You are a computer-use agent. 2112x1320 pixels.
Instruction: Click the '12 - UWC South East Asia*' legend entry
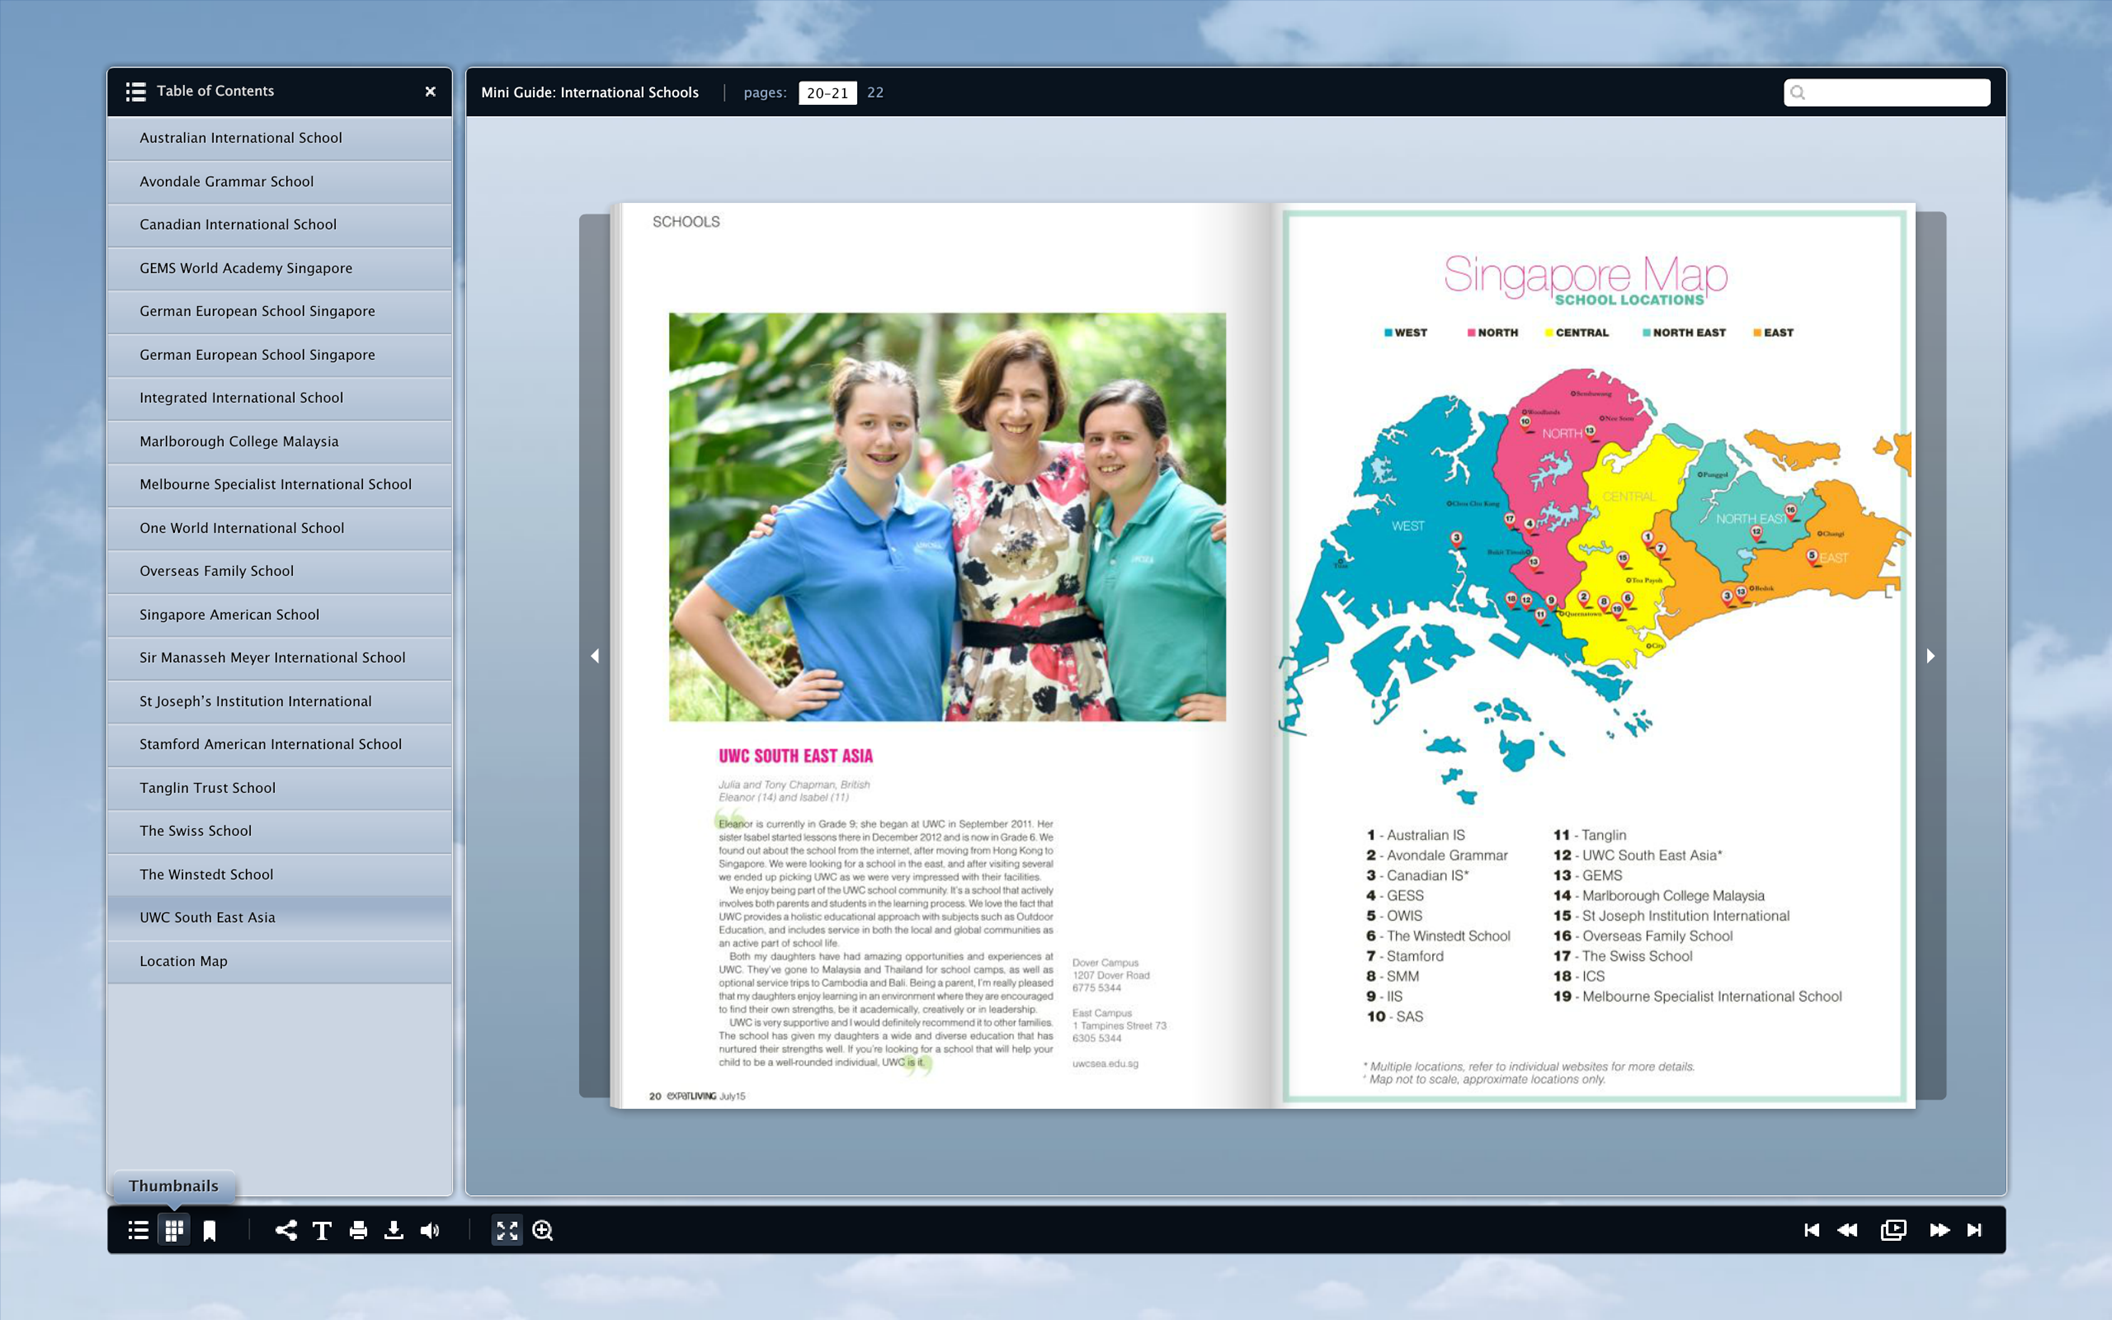pos(1637,855)
